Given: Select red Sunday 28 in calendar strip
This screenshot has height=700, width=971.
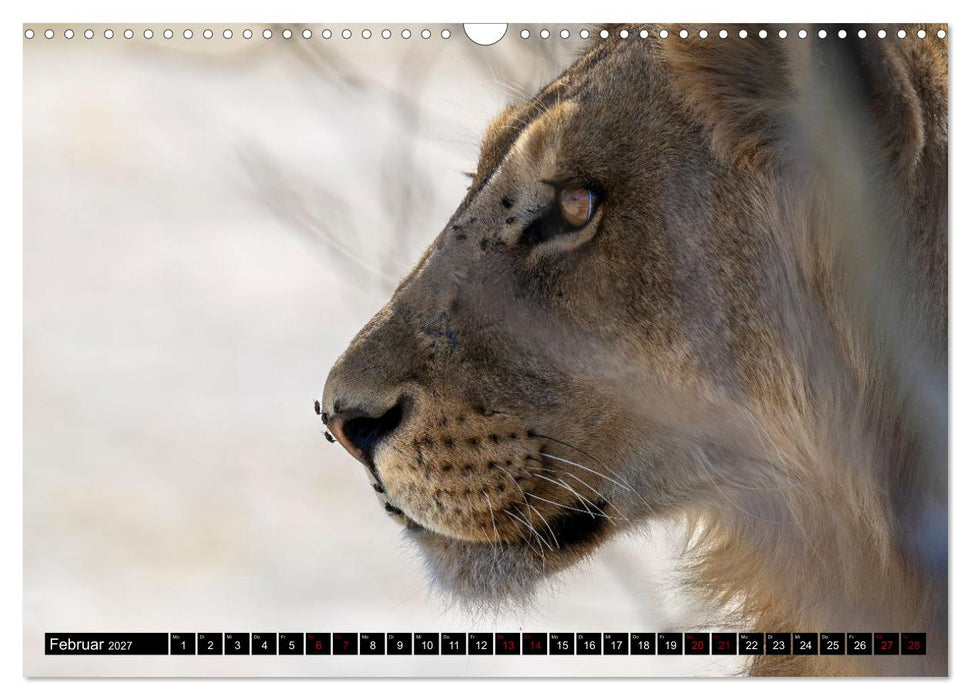Looking at the screenshot, I should [913, 644].
